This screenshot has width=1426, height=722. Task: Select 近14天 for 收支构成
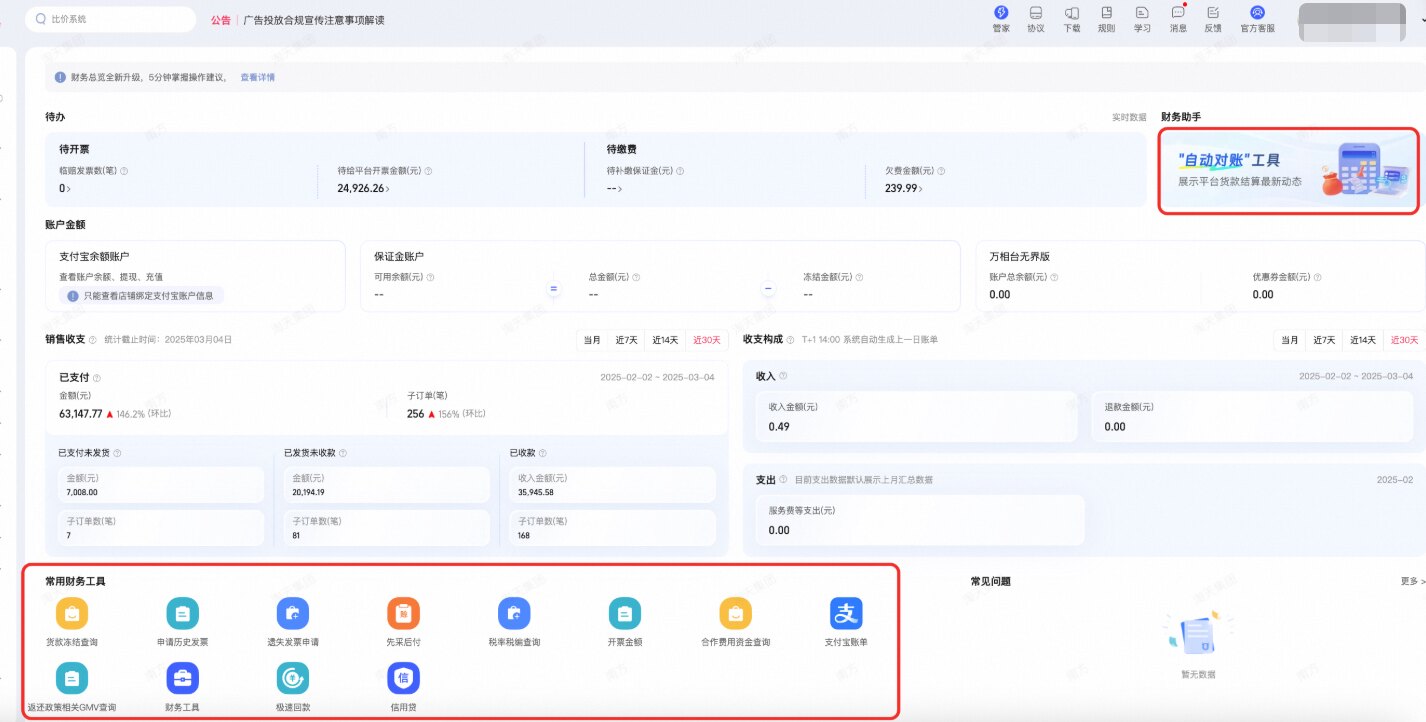1363,340
